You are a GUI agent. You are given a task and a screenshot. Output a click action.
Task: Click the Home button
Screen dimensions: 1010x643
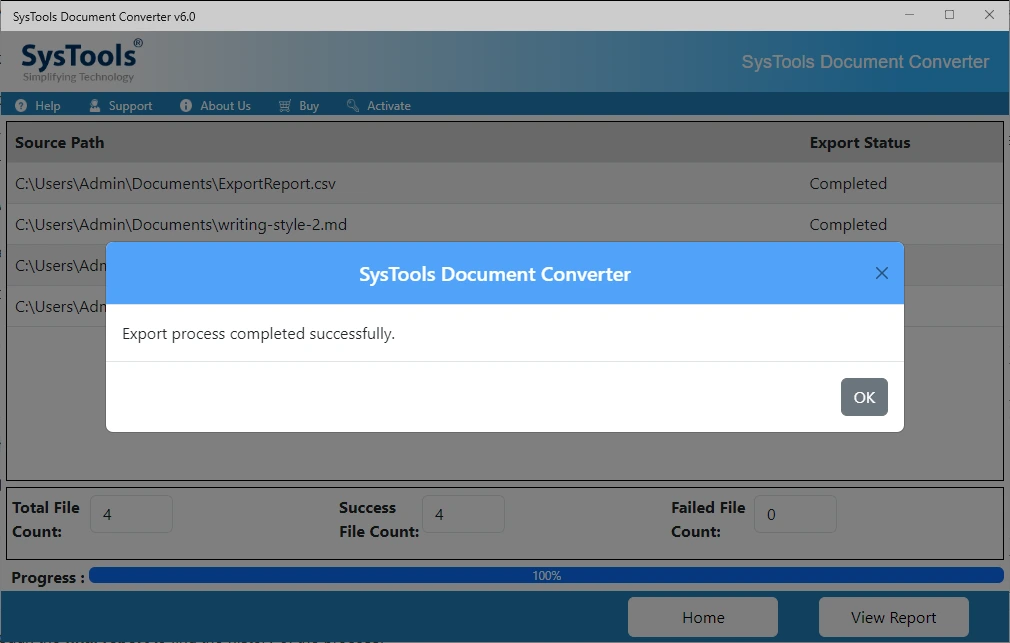click(x=703, y=617)
